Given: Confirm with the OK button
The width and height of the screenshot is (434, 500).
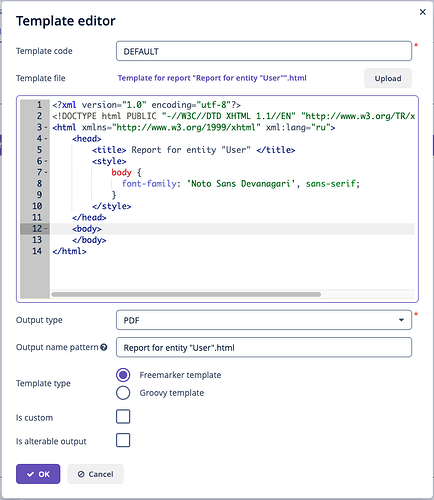Looking at the screenshot, I should [38, 474].
